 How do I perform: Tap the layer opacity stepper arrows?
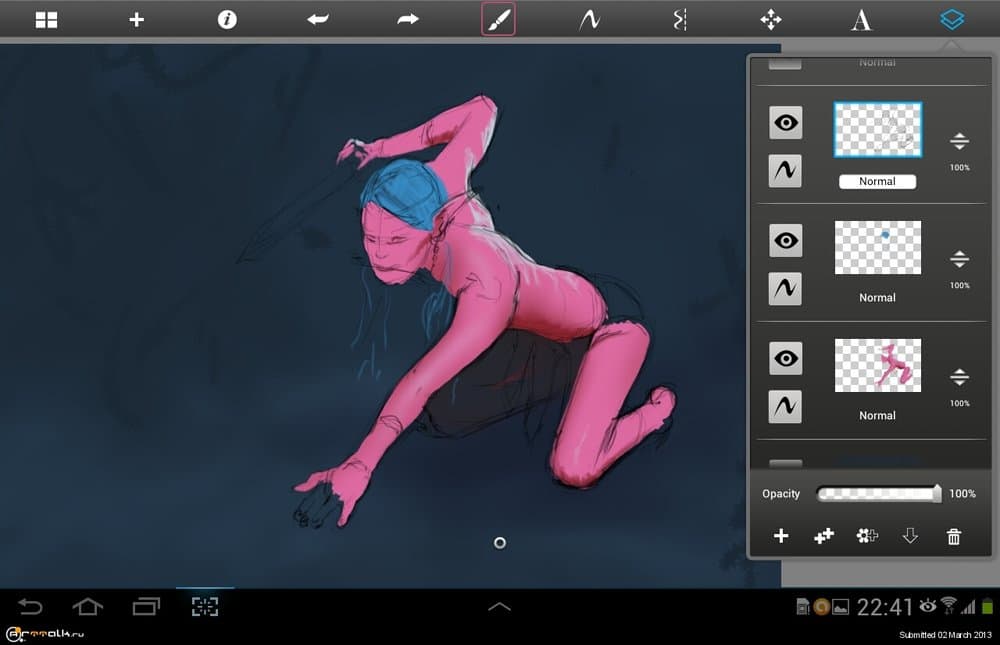[x=959, y=141]
